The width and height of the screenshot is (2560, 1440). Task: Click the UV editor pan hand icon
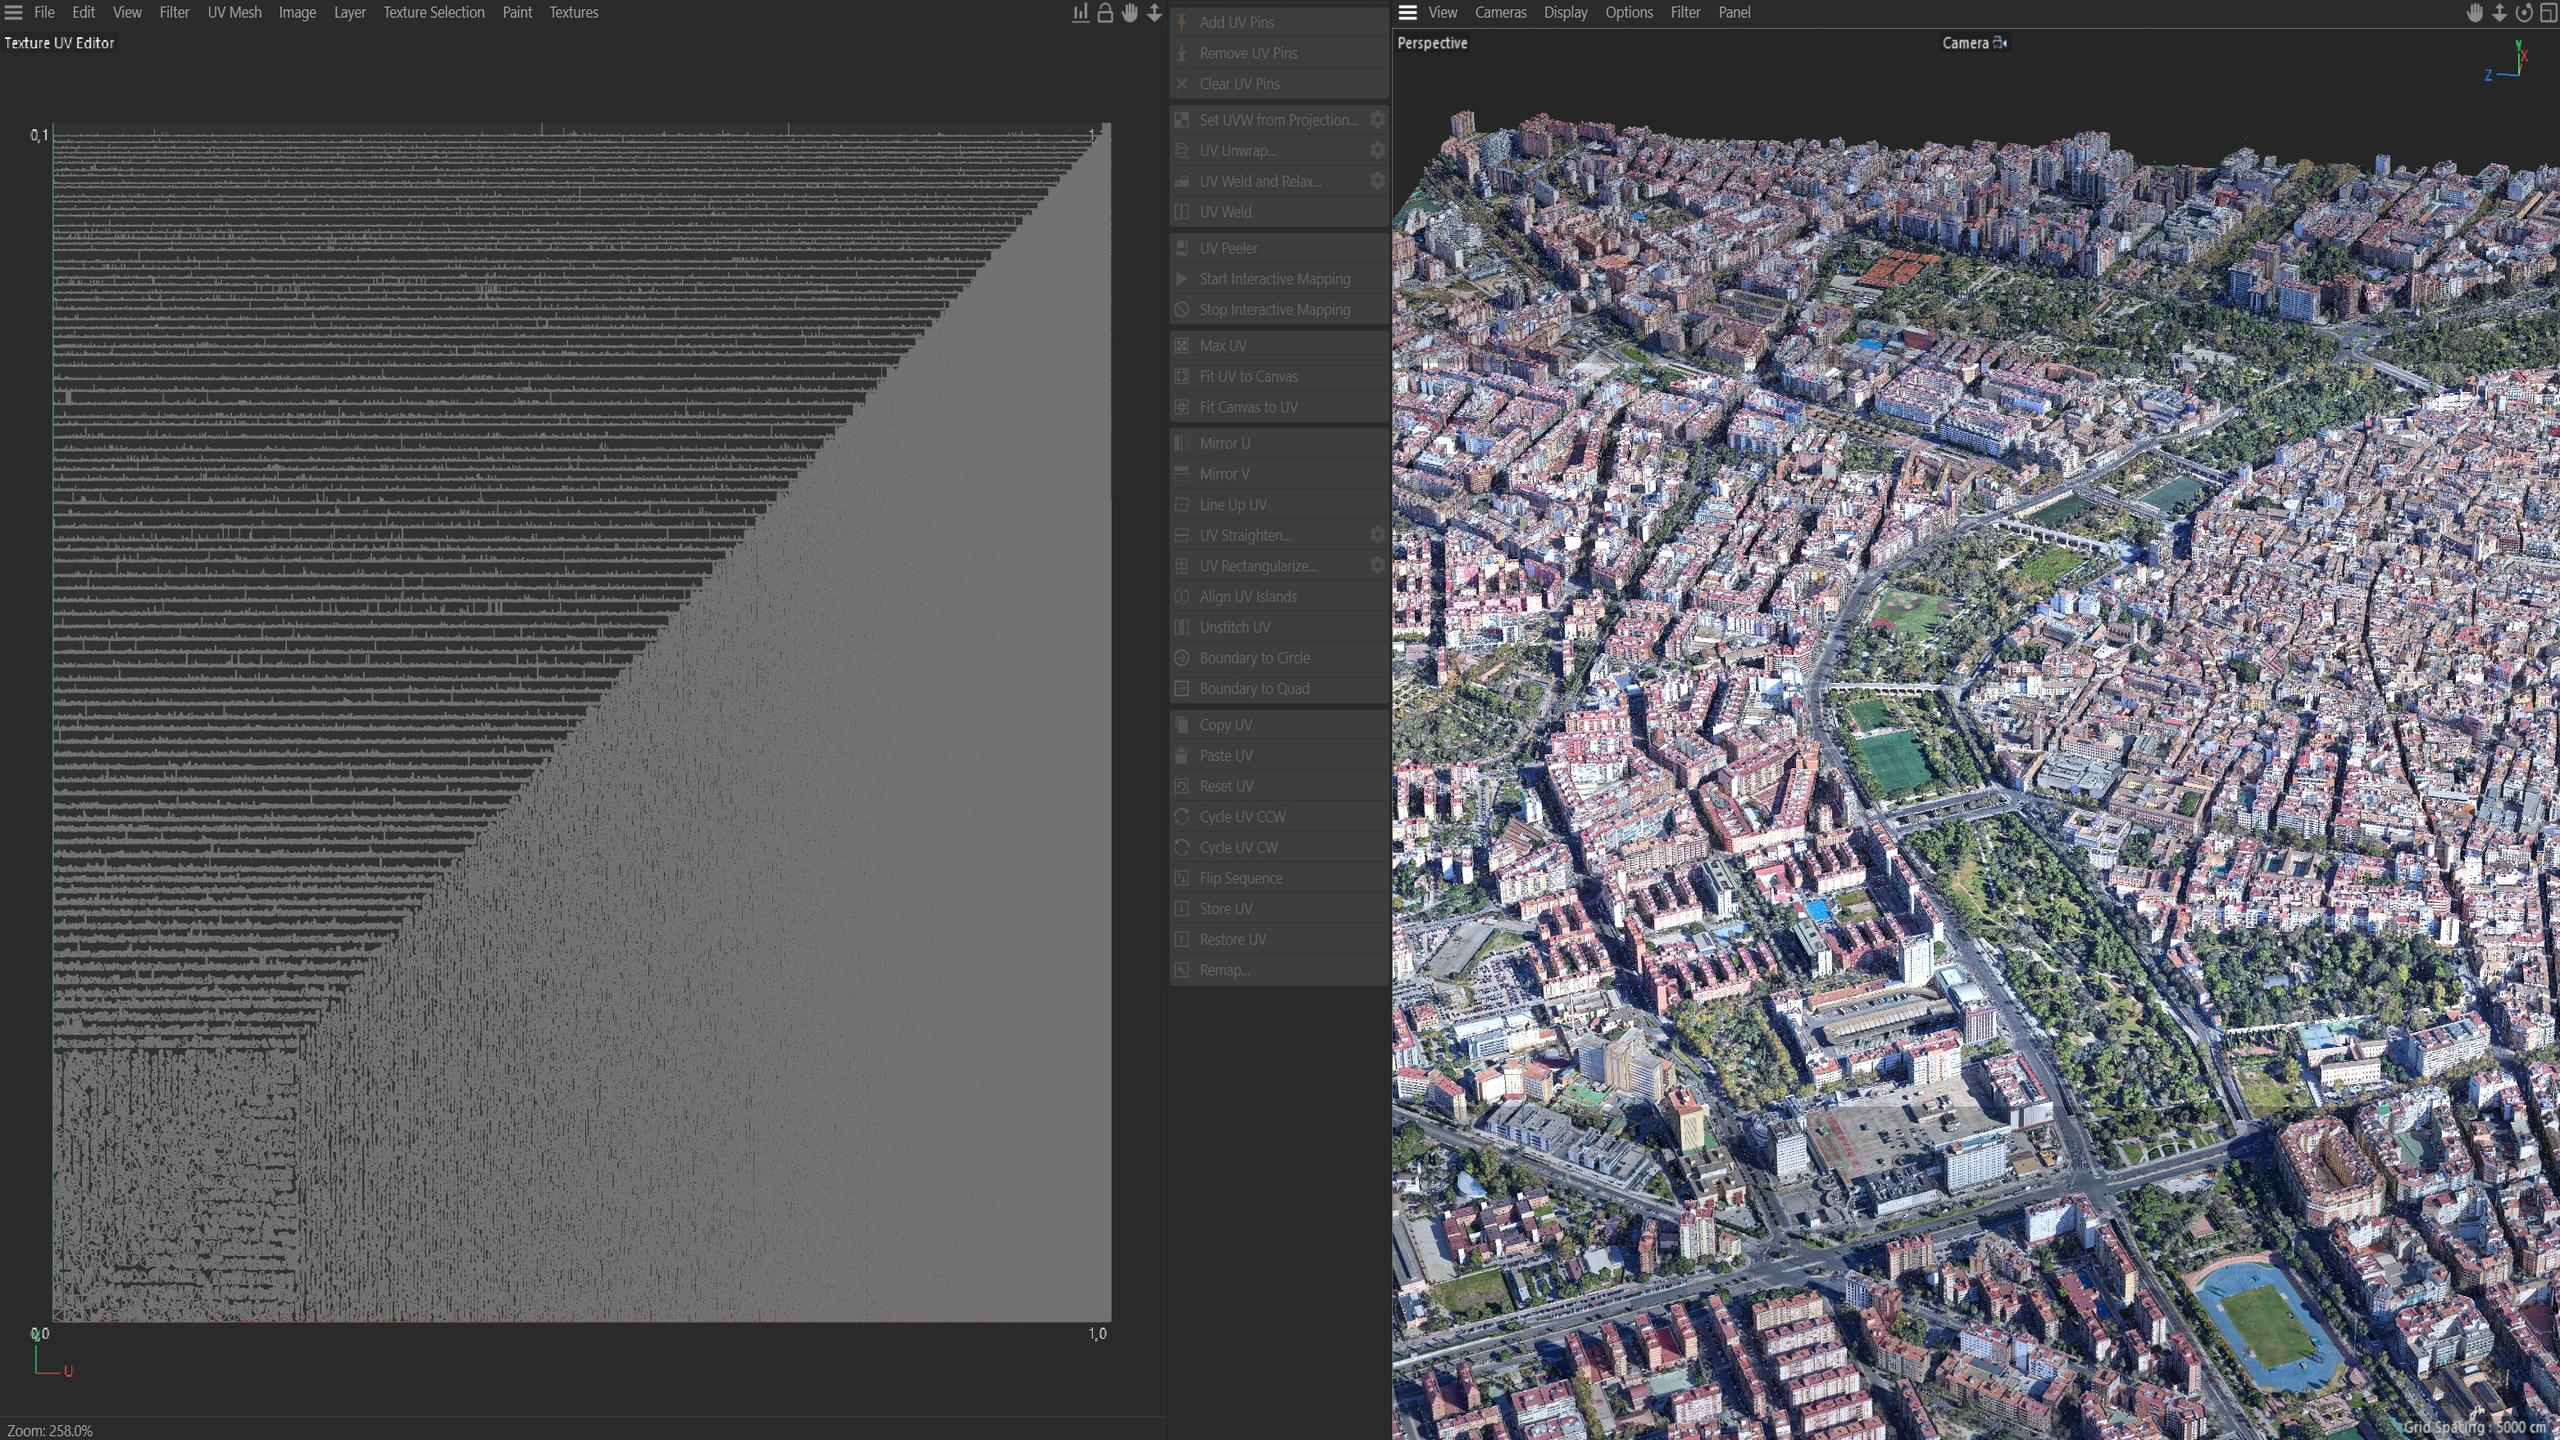pyautogui.click(x=1130, y=12)
